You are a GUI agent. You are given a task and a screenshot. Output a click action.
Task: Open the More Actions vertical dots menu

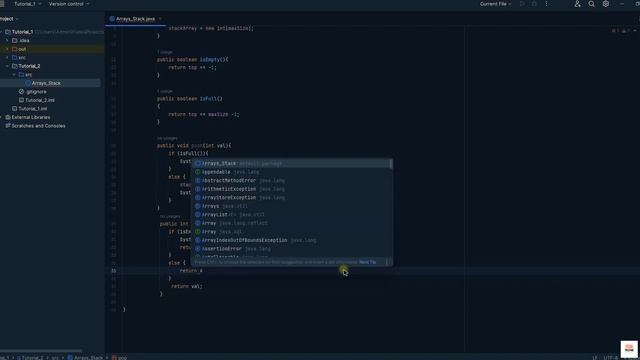pos(547,4)
